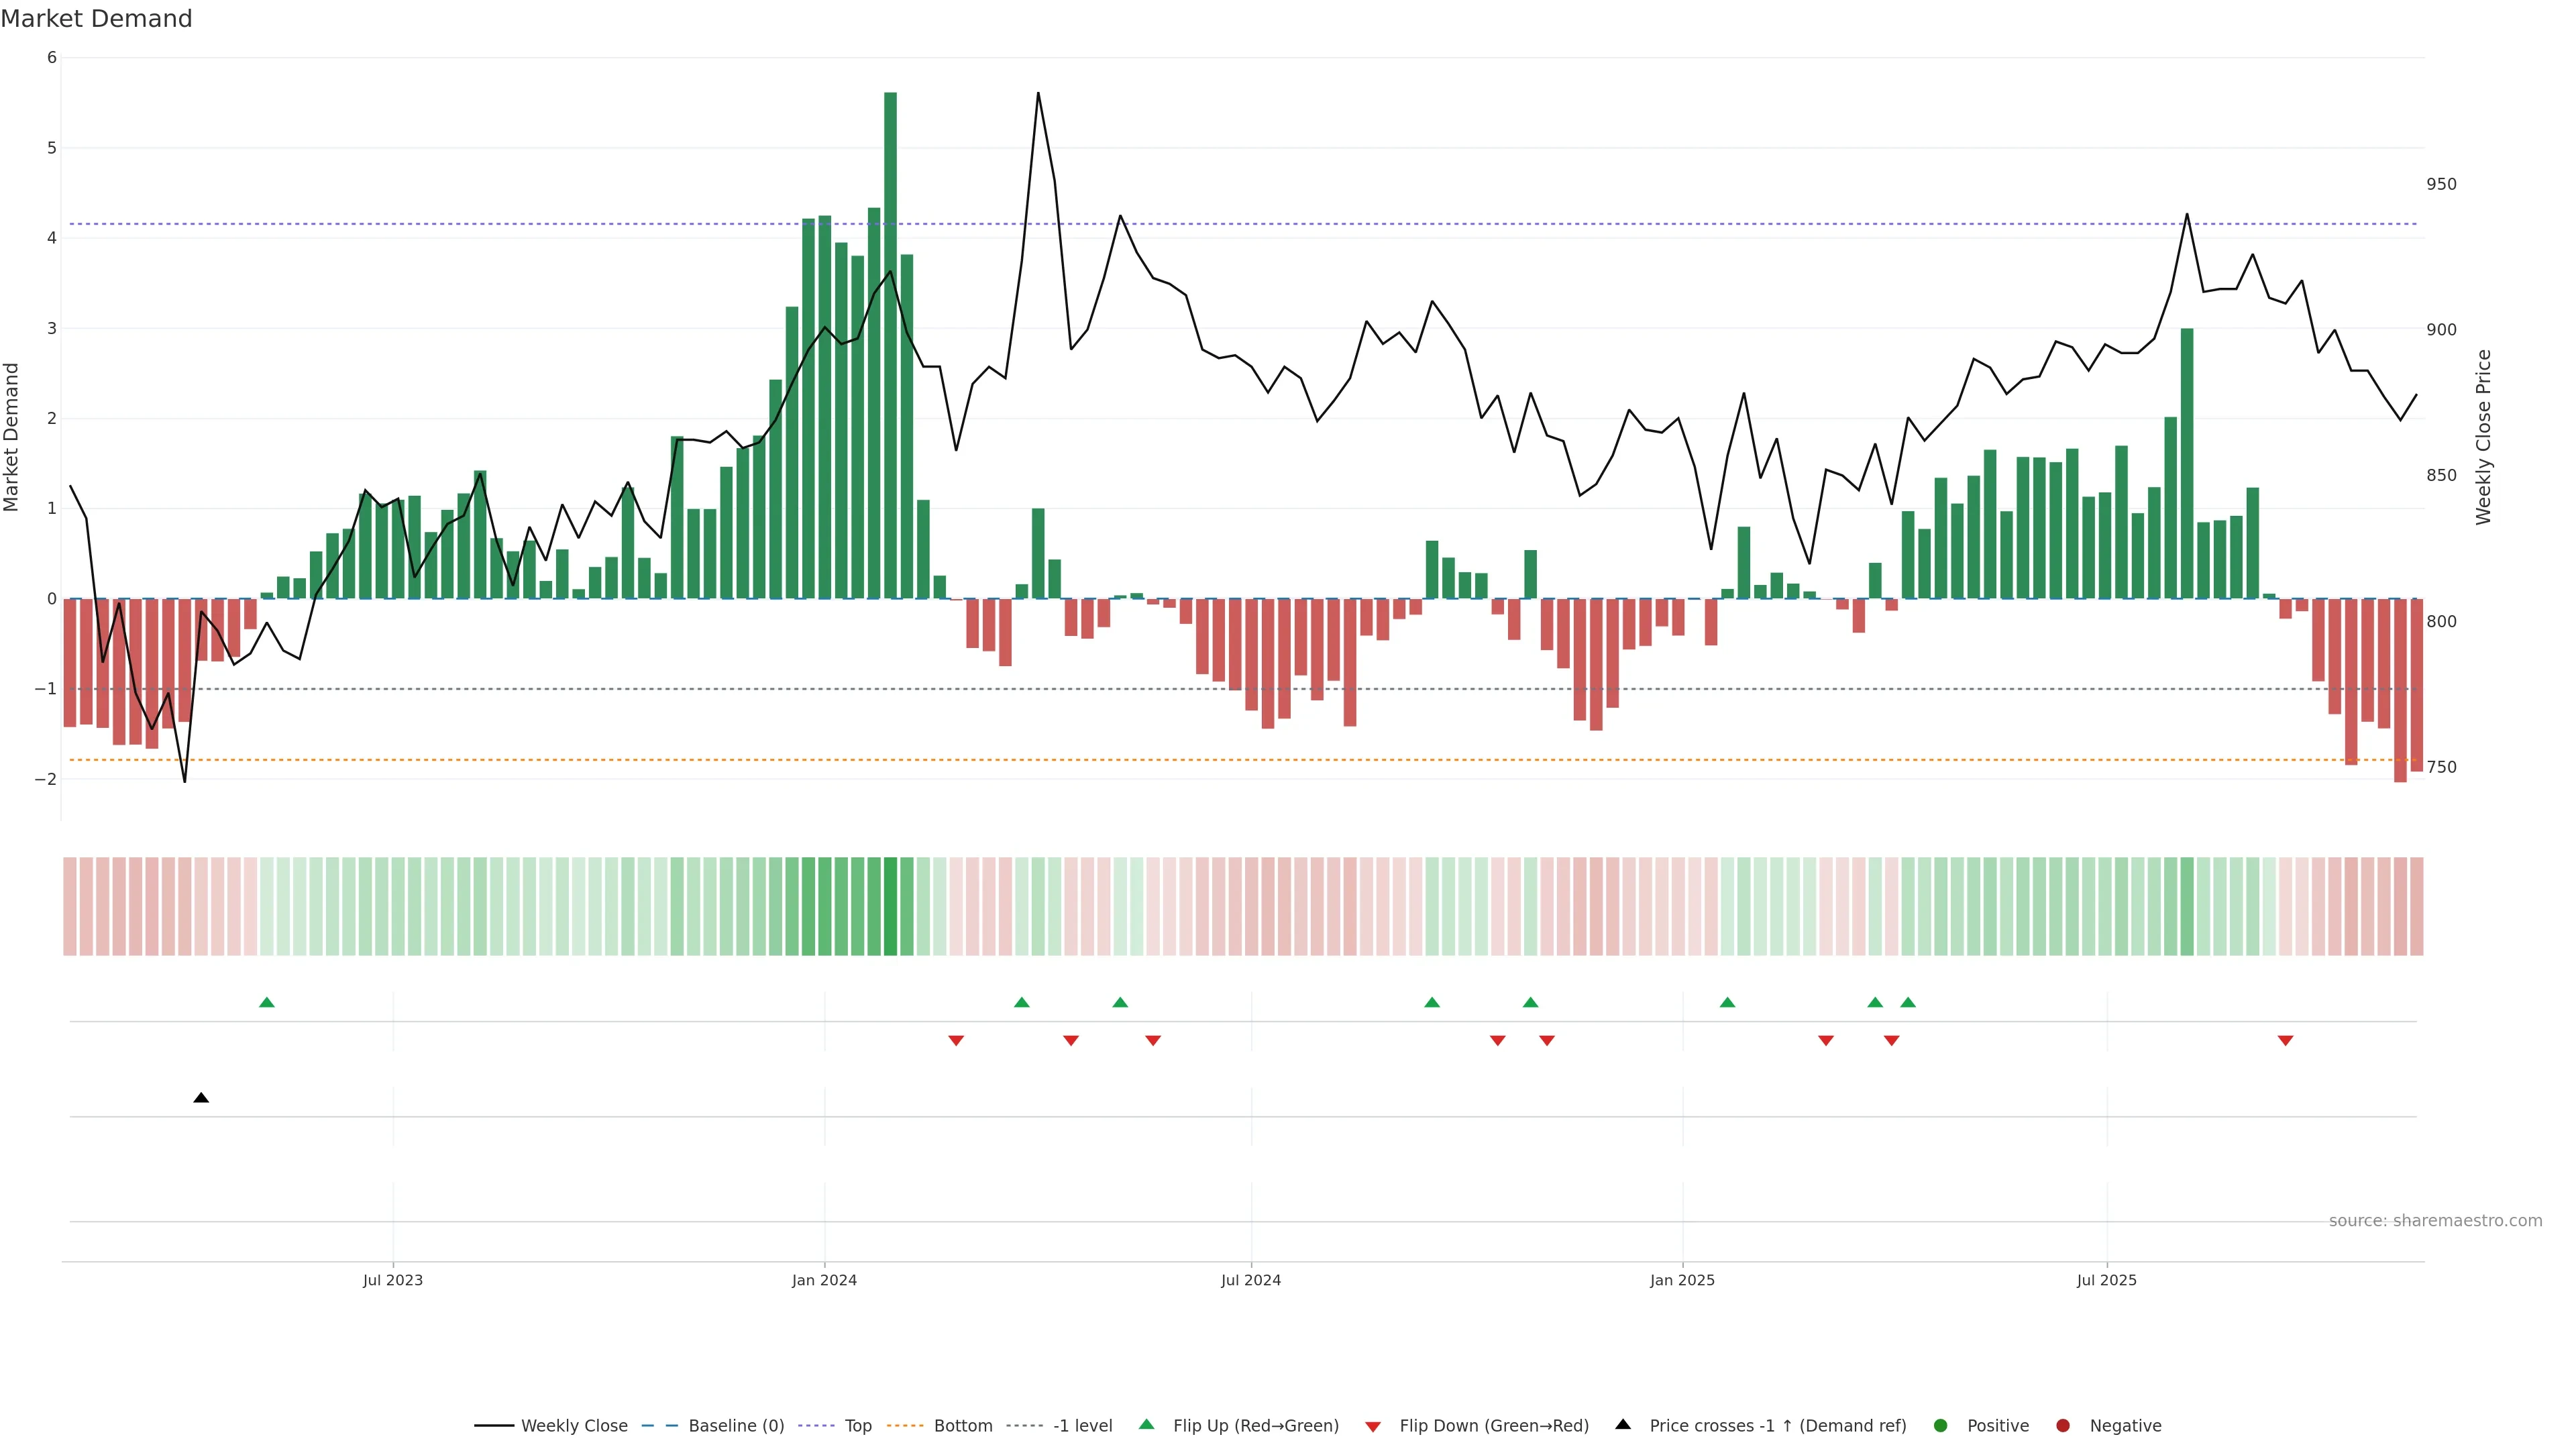2576x1449 pixels.
Task: Click the source: sharemaestro.com text
Action: tap(2435, 1220)
